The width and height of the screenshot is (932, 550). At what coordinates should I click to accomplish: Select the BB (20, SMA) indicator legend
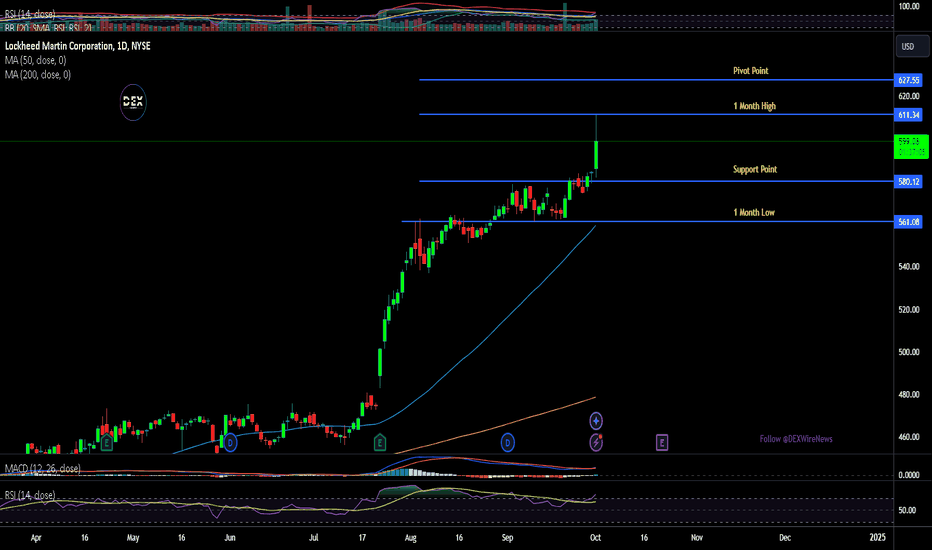[x=48, y=27]
